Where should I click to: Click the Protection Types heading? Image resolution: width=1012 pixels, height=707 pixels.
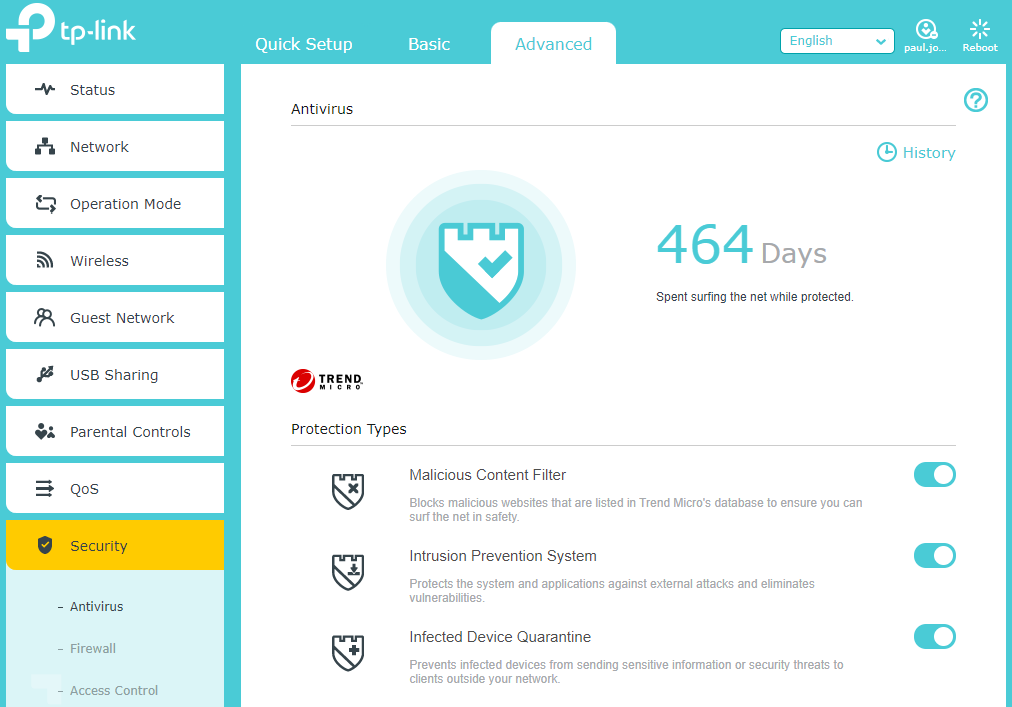(x=349, y=429)
